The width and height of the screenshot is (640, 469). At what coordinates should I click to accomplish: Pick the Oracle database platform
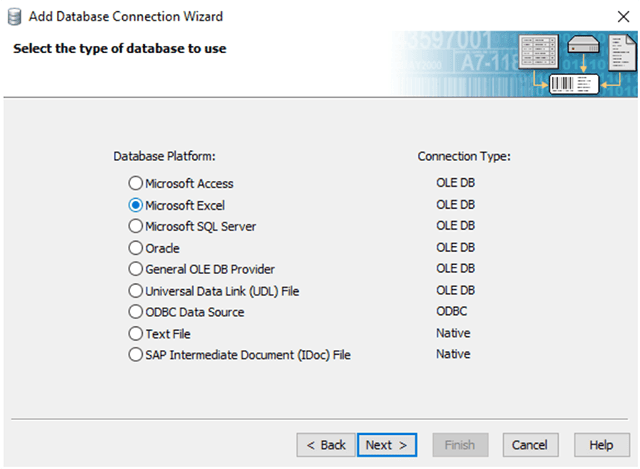pos(136,248)
